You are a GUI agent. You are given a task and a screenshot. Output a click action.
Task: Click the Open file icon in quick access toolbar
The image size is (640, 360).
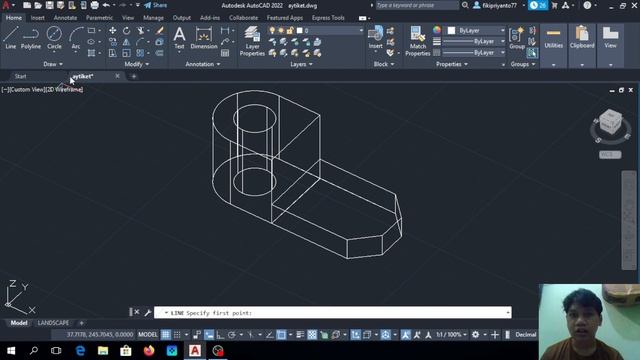38,5
